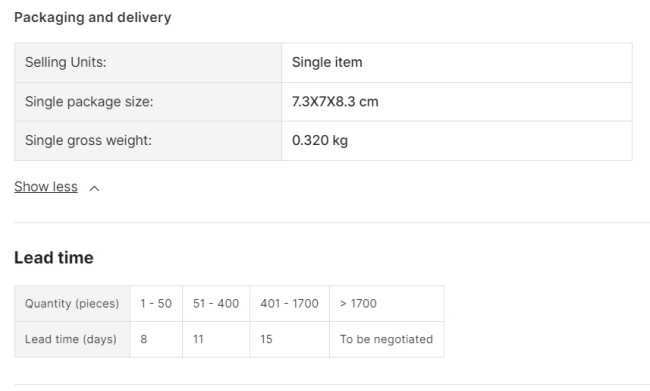Select the 0.320 kg weight value
The width and height of the screenshot is (650, 391).
320,141
